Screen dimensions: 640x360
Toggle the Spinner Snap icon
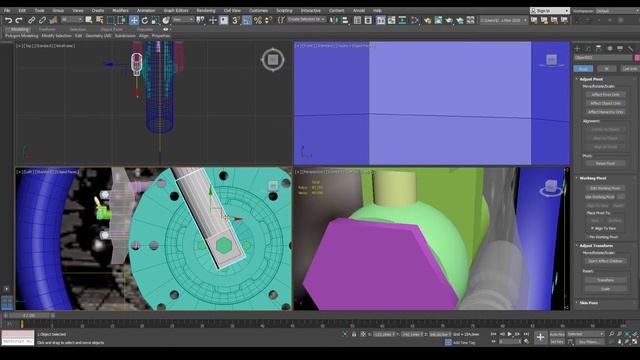click(269, 20)
